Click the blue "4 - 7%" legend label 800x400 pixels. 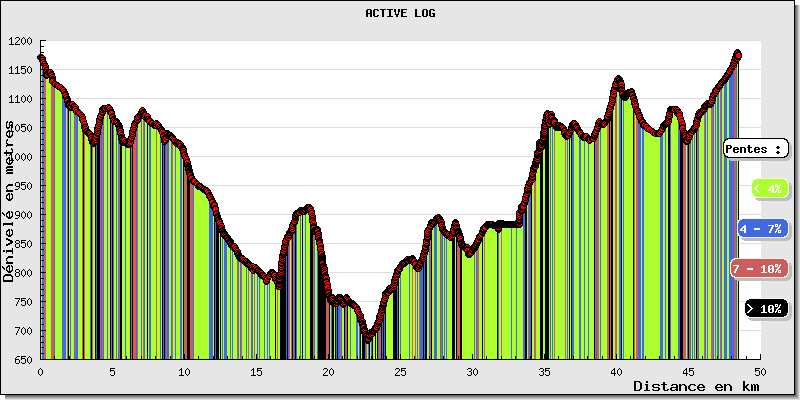tap(761, 229)
